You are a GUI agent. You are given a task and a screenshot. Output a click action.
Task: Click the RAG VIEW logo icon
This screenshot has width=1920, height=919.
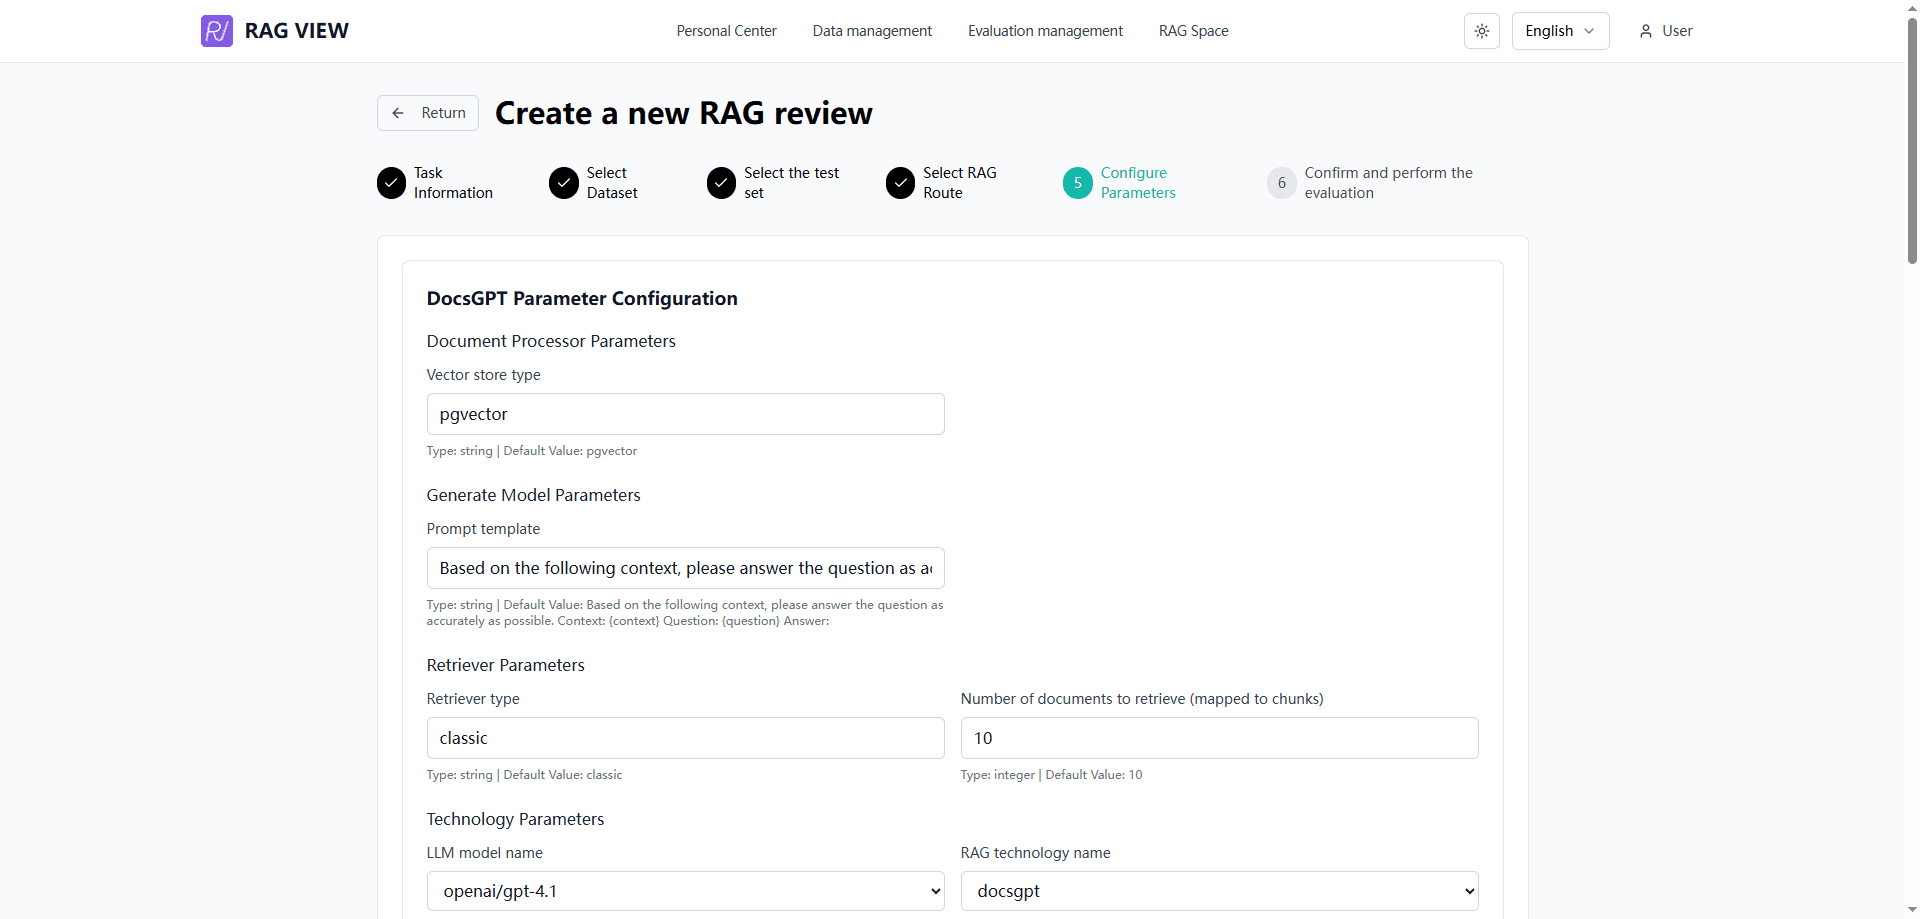[x=216, y=31]
